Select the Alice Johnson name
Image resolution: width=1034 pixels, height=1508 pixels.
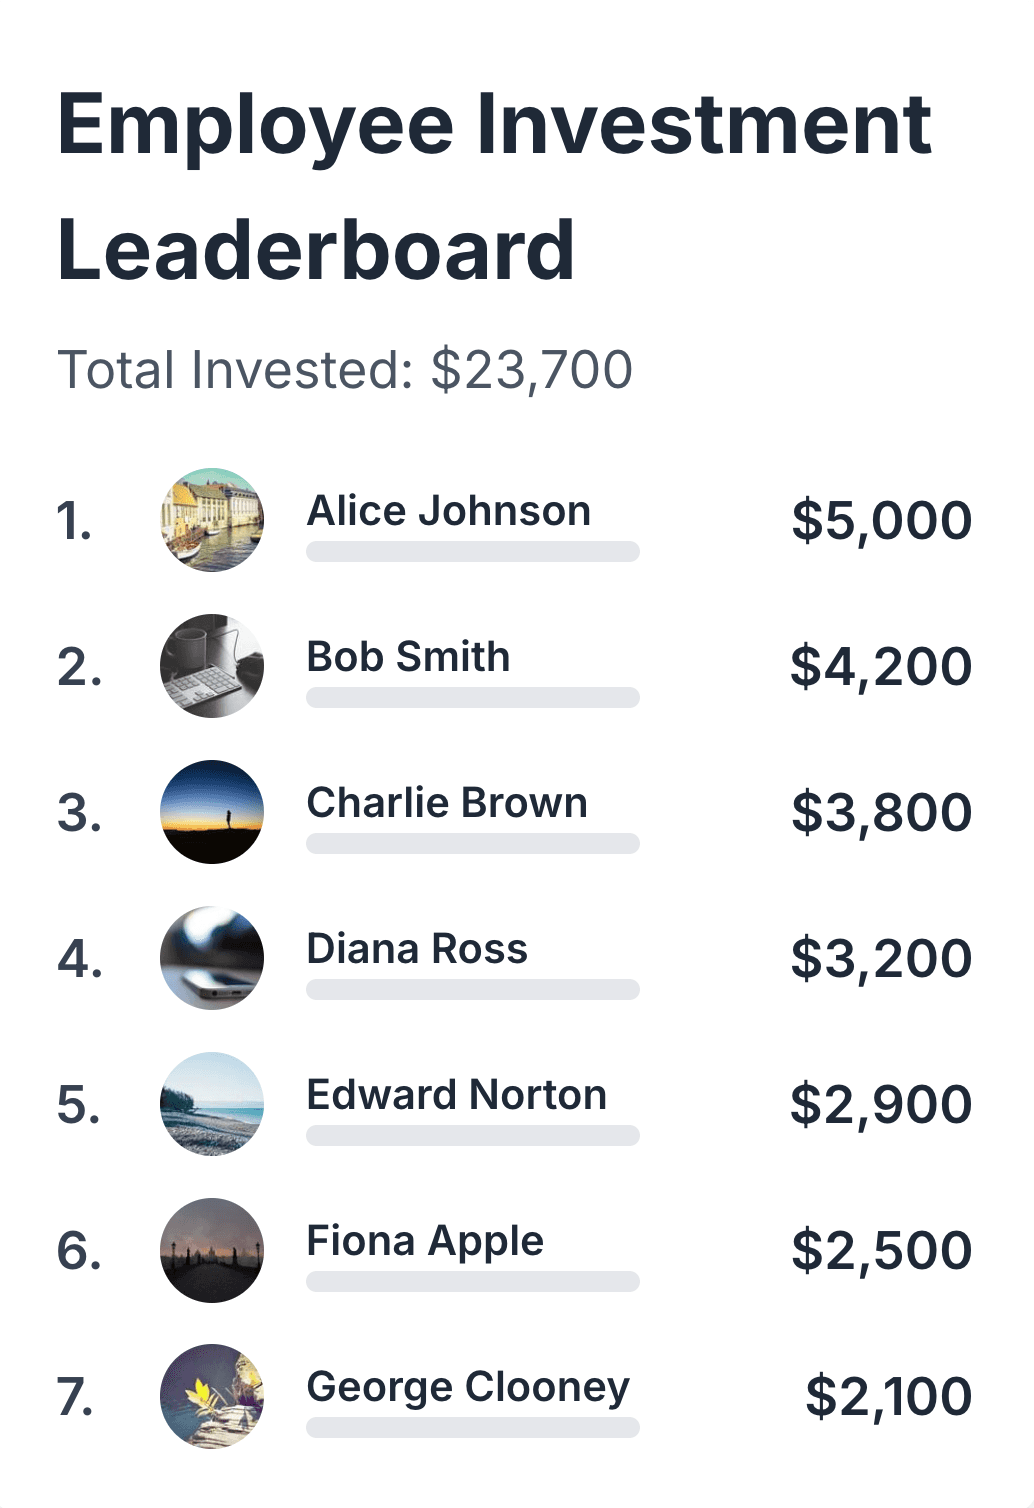pyautogui.click(x=449, y=511)
